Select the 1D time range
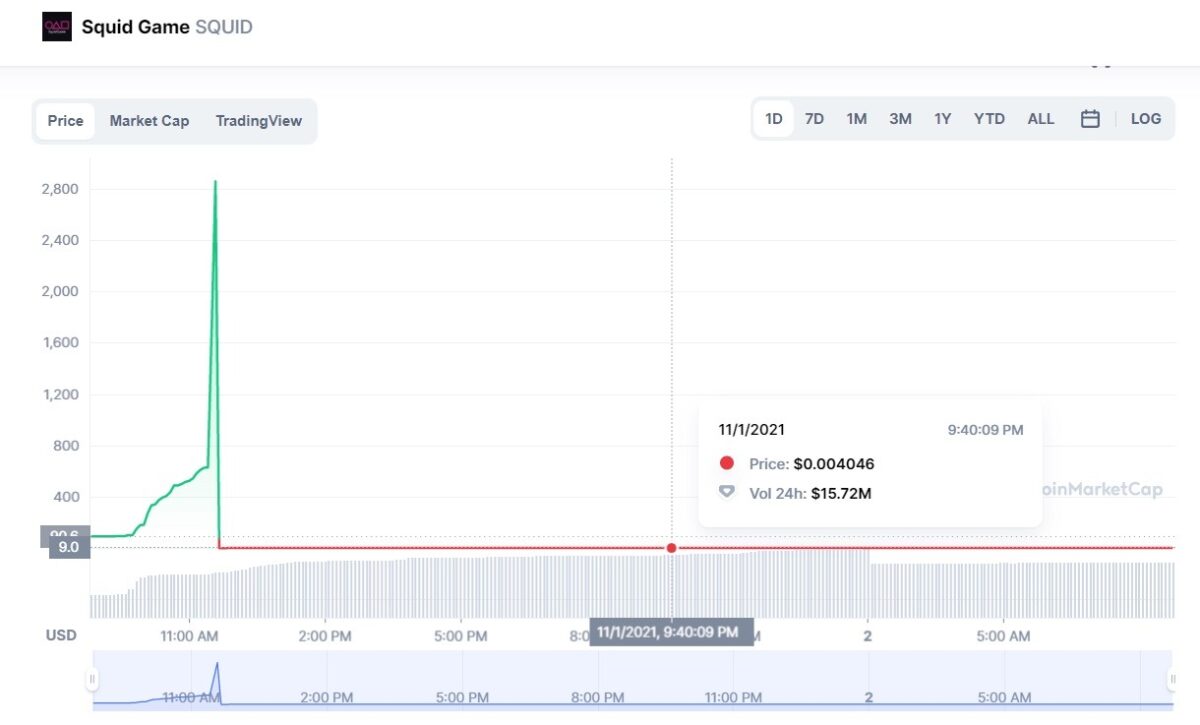This screenshot has width=1200, height=725. click(x=774, y=119)
